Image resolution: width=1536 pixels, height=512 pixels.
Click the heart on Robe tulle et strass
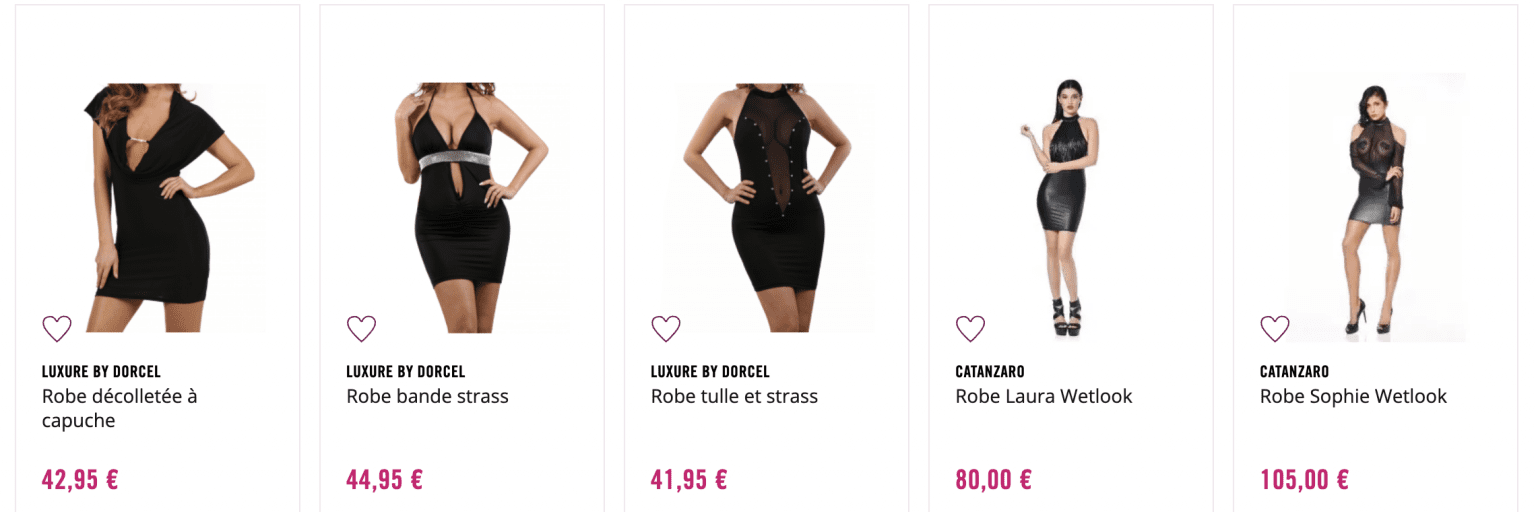tap(666, 328)
